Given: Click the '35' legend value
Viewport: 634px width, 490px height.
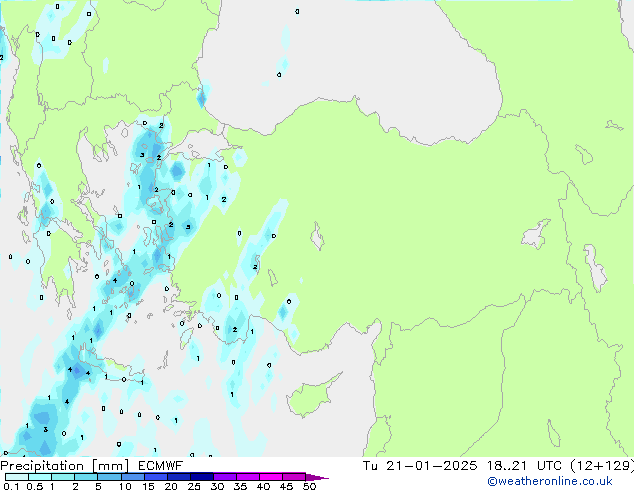Looking at the screenshot, I should click(240, 486).
